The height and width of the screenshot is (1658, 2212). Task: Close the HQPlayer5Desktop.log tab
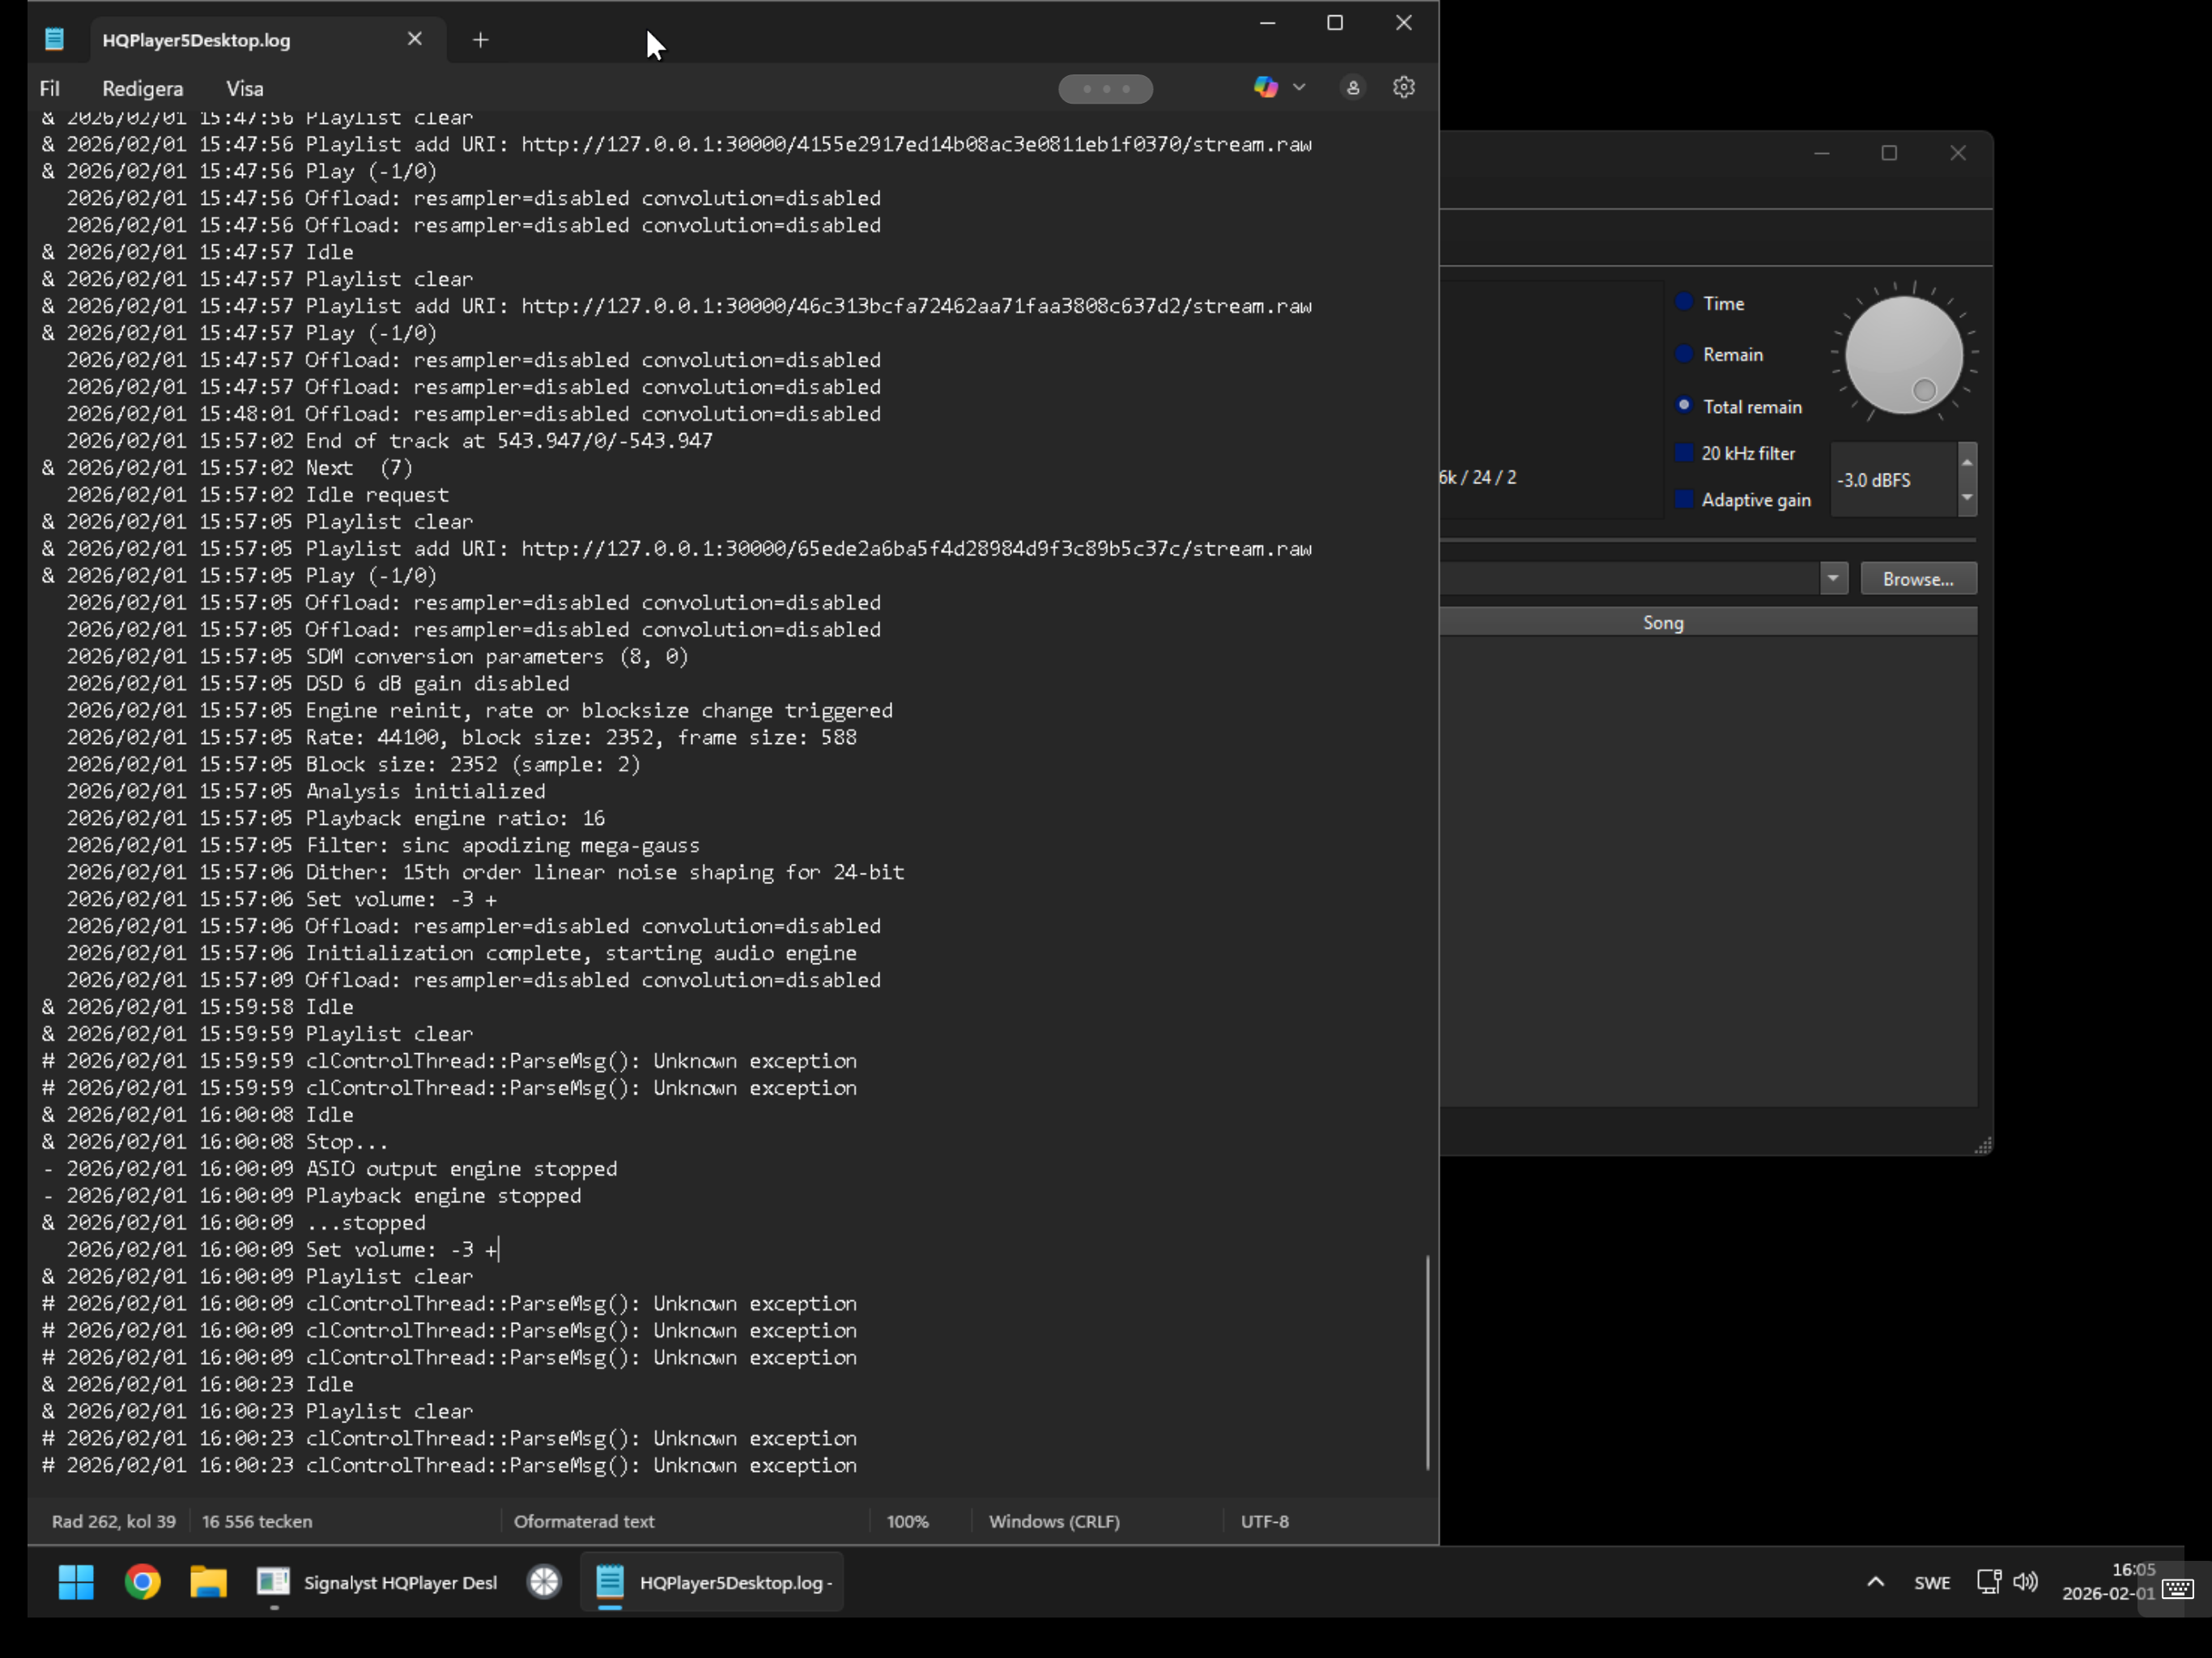pos(414,39)
